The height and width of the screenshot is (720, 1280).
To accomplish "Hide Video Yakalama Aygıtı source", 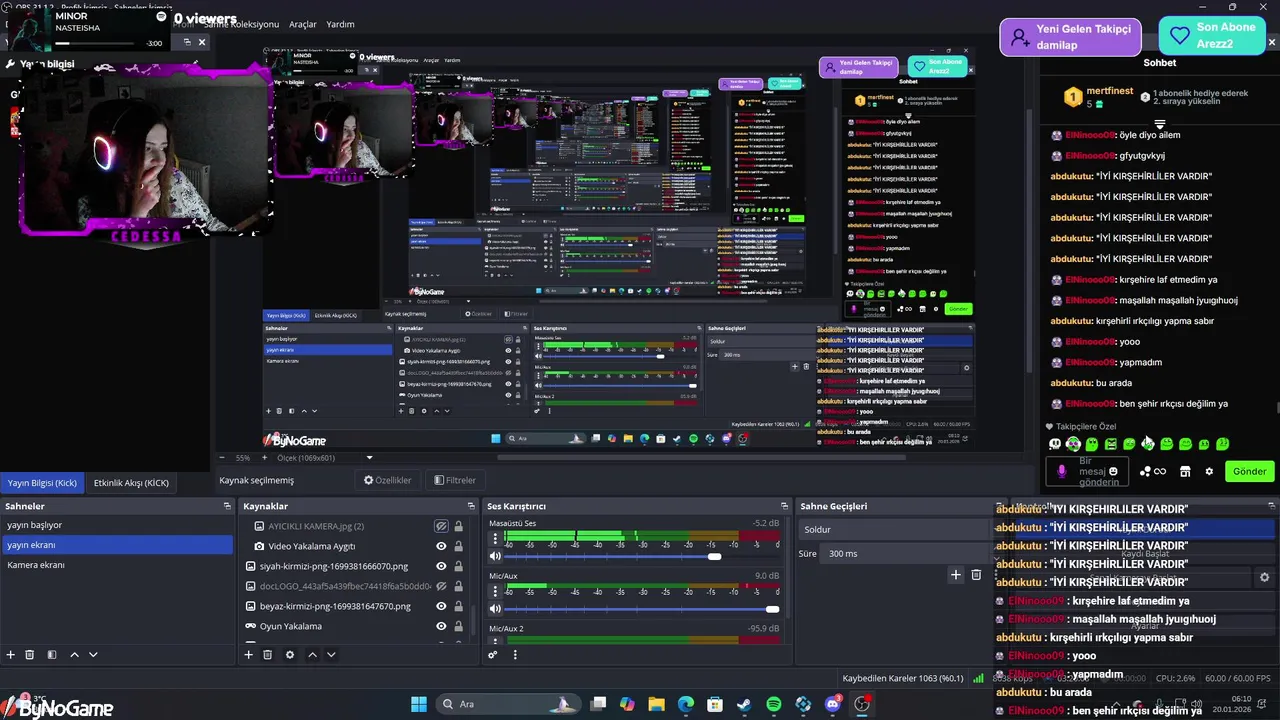I will [441, 546].
